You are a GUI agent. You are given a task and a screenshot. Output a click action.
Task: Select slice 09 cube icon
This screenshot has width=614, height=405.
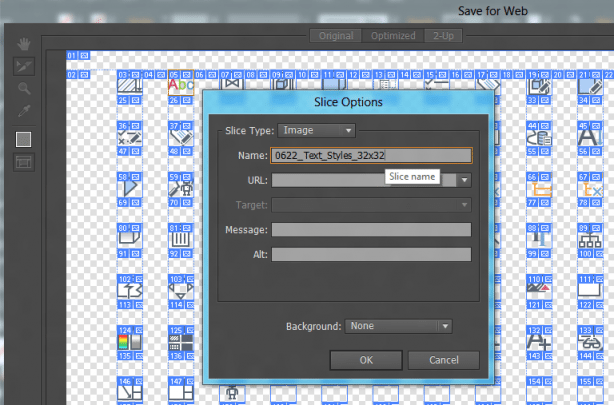tap(283, 84)
